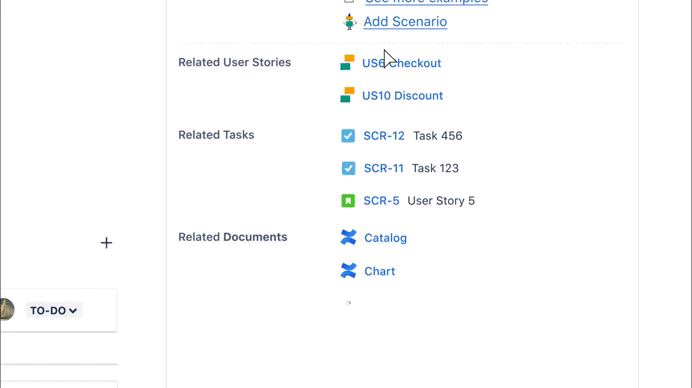Click the story icon next to US6 Checkout
The image size is (692, 388).
[347, 62]
